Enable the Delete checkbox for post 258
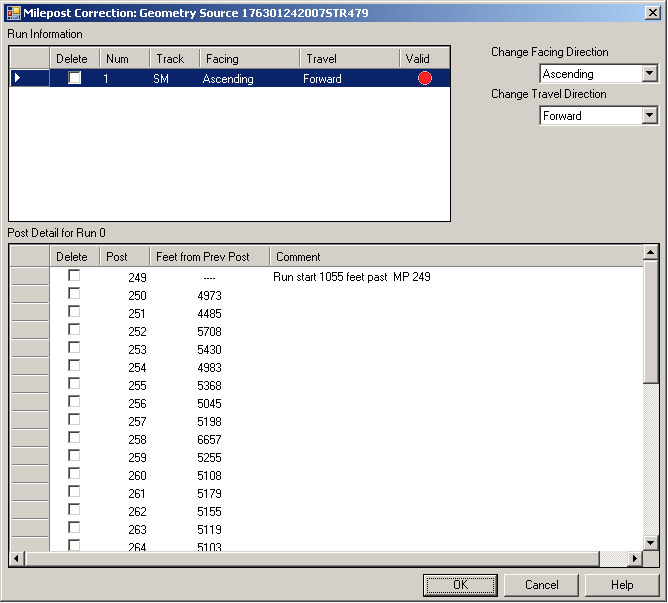 click(74, 438)
